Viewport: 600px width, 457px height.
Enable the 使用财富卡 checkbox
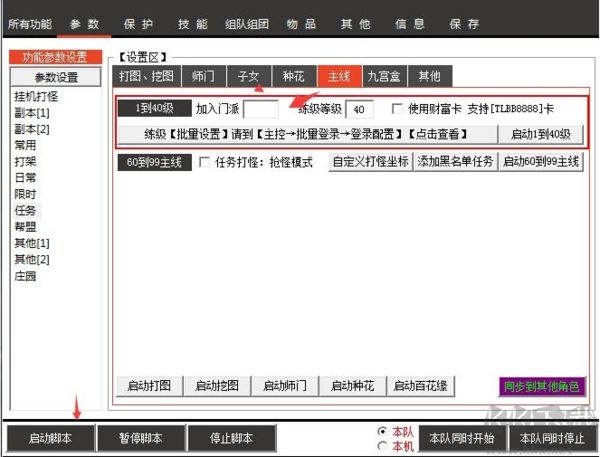click(398, 109)
